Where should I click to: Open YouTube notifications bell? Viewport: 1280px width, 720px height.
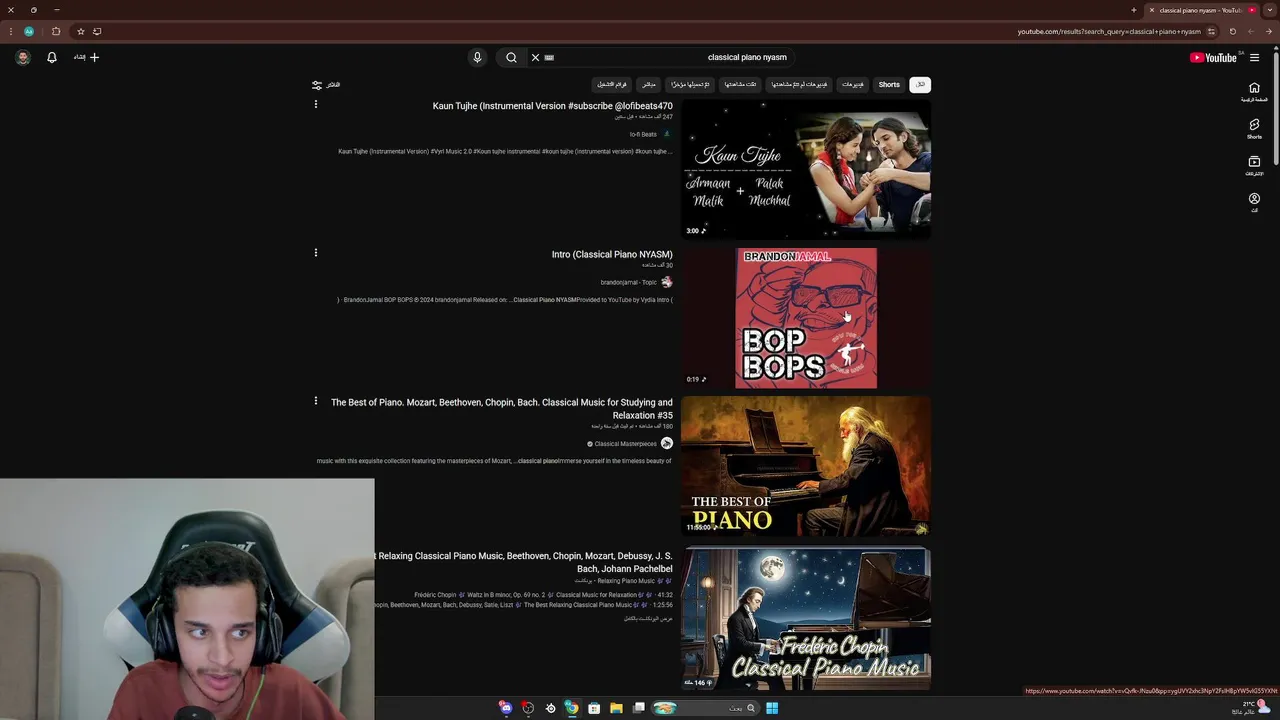[52, 57]
